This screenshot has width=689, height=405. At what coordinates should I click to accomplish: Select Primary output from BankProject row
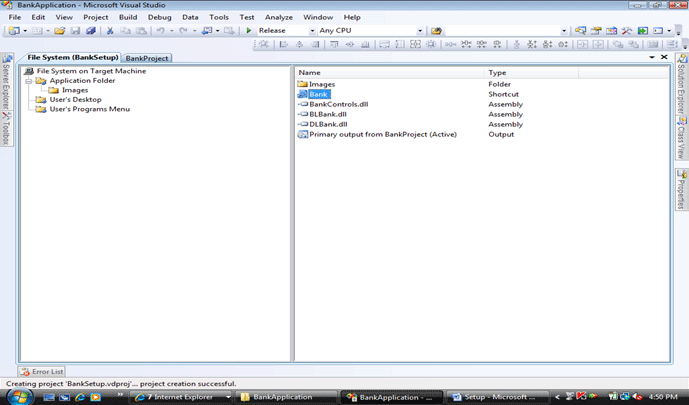tap(383, 134)
